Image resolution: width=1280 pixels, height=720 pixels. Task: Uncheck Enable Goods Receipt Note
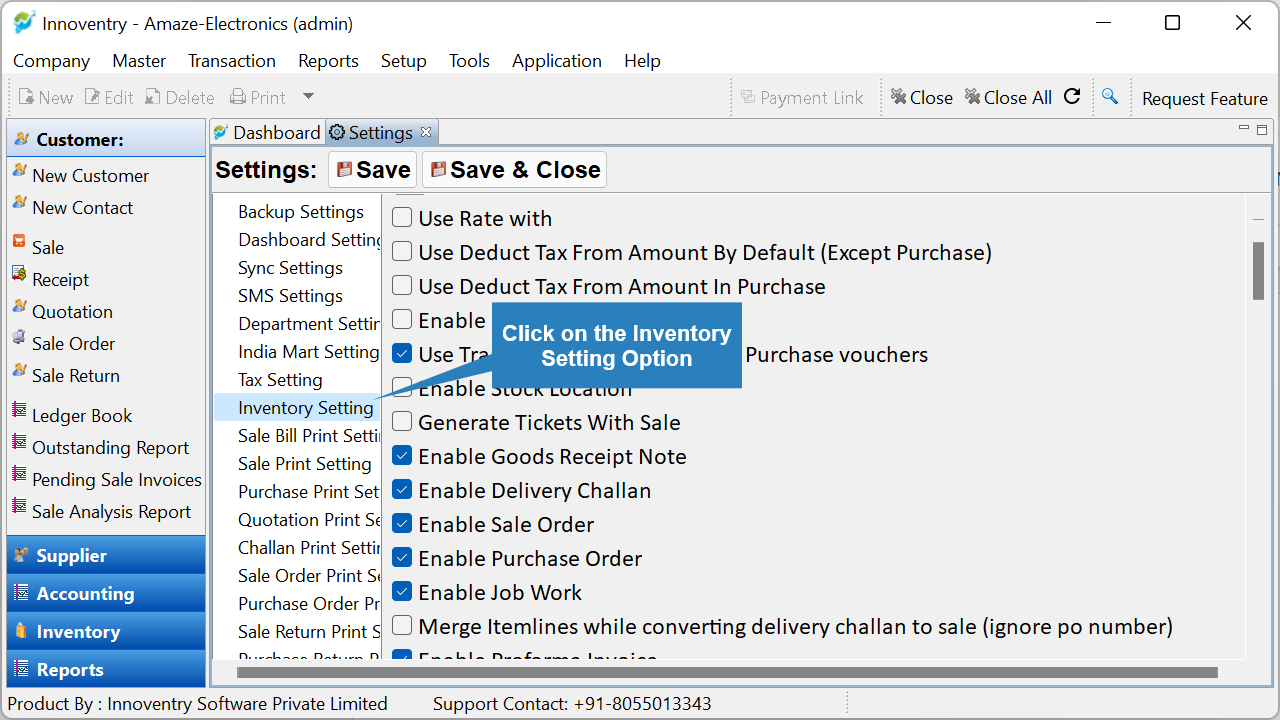(x=402, y=456)
